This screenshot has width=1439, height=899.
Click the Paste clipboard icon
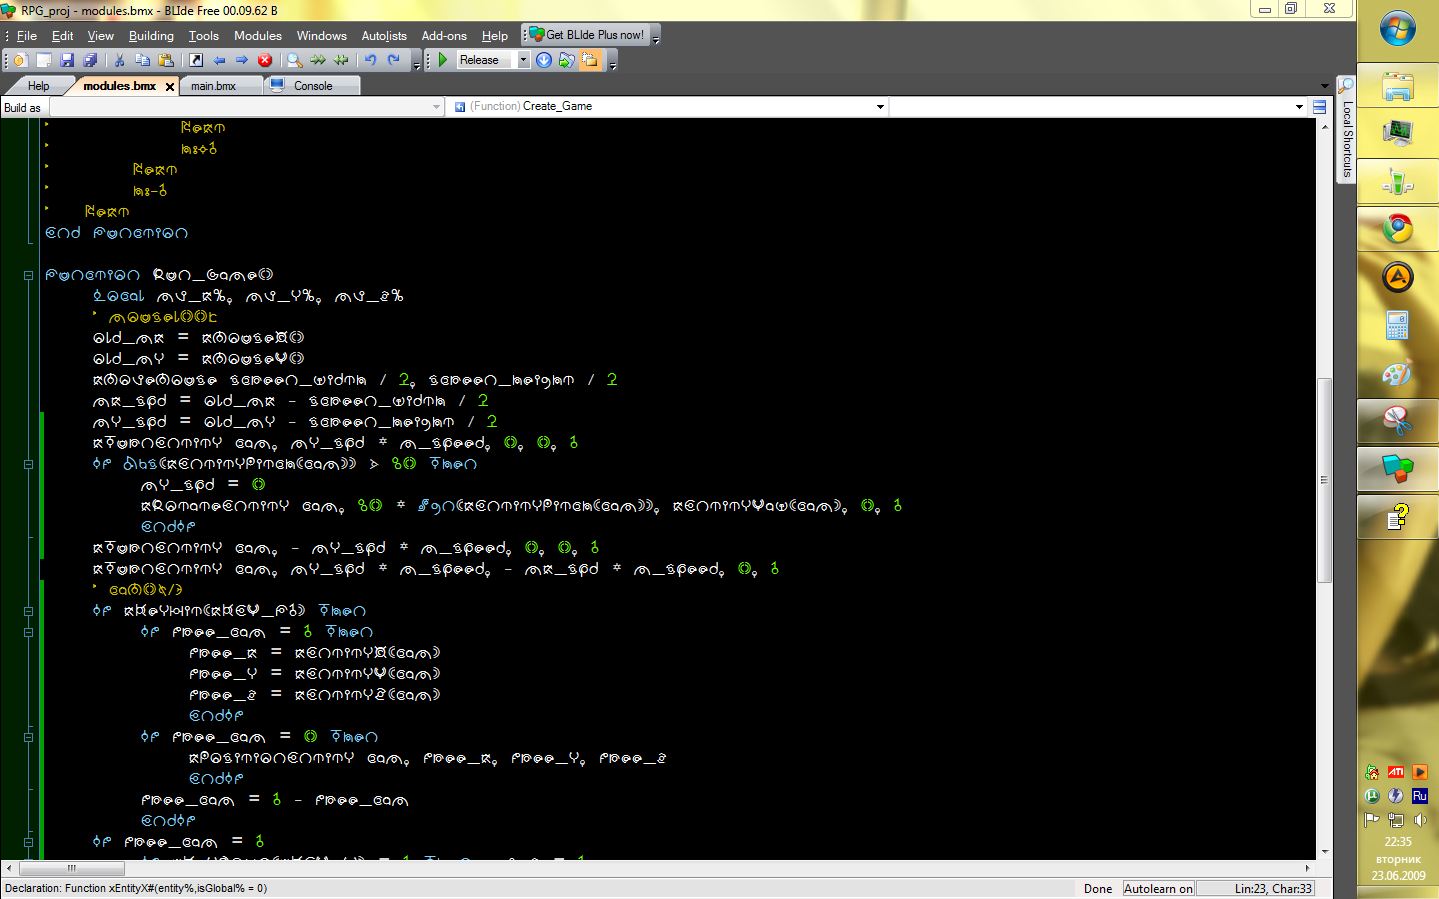(166, 60)
